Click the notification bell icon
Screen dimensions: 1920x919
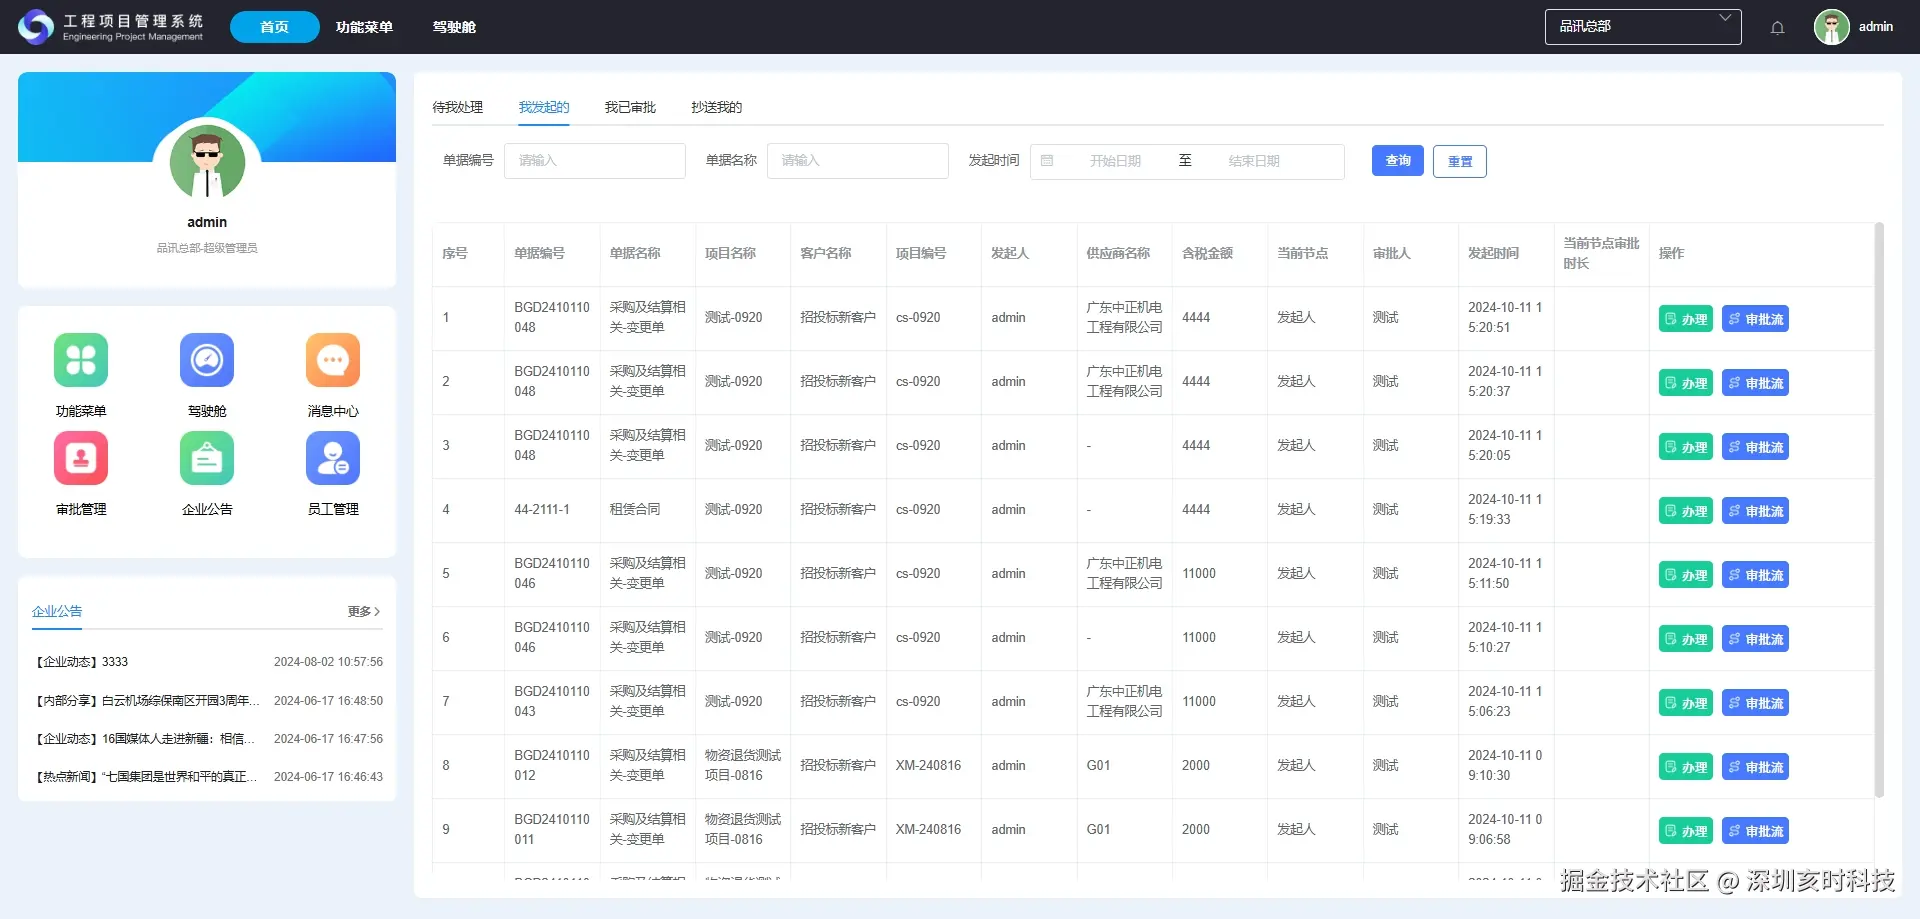[x=1777, y=28]
